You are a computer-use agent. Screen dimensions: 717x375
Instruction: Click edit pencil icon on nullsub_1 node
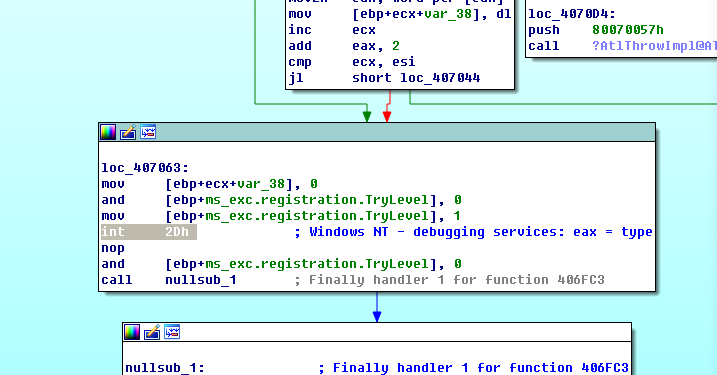pos(152,332)
